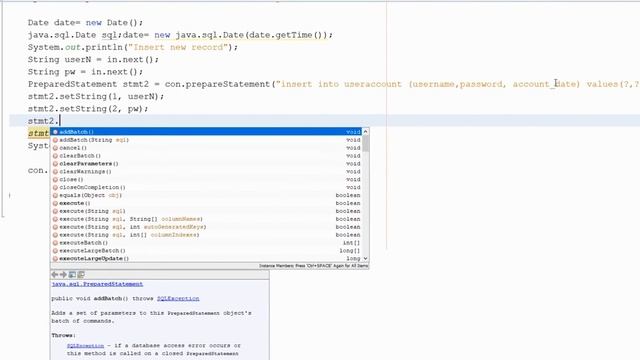640x360 pixels.
Task: Select execute(String sql, String[] columnNames)
Action: click(x=206, y=219)
